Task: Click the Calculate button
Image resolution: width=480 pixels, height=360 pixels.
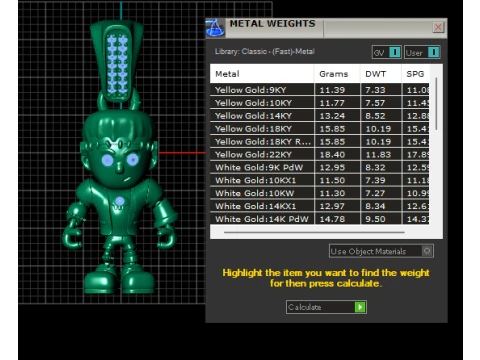Action: click(326, 307)
